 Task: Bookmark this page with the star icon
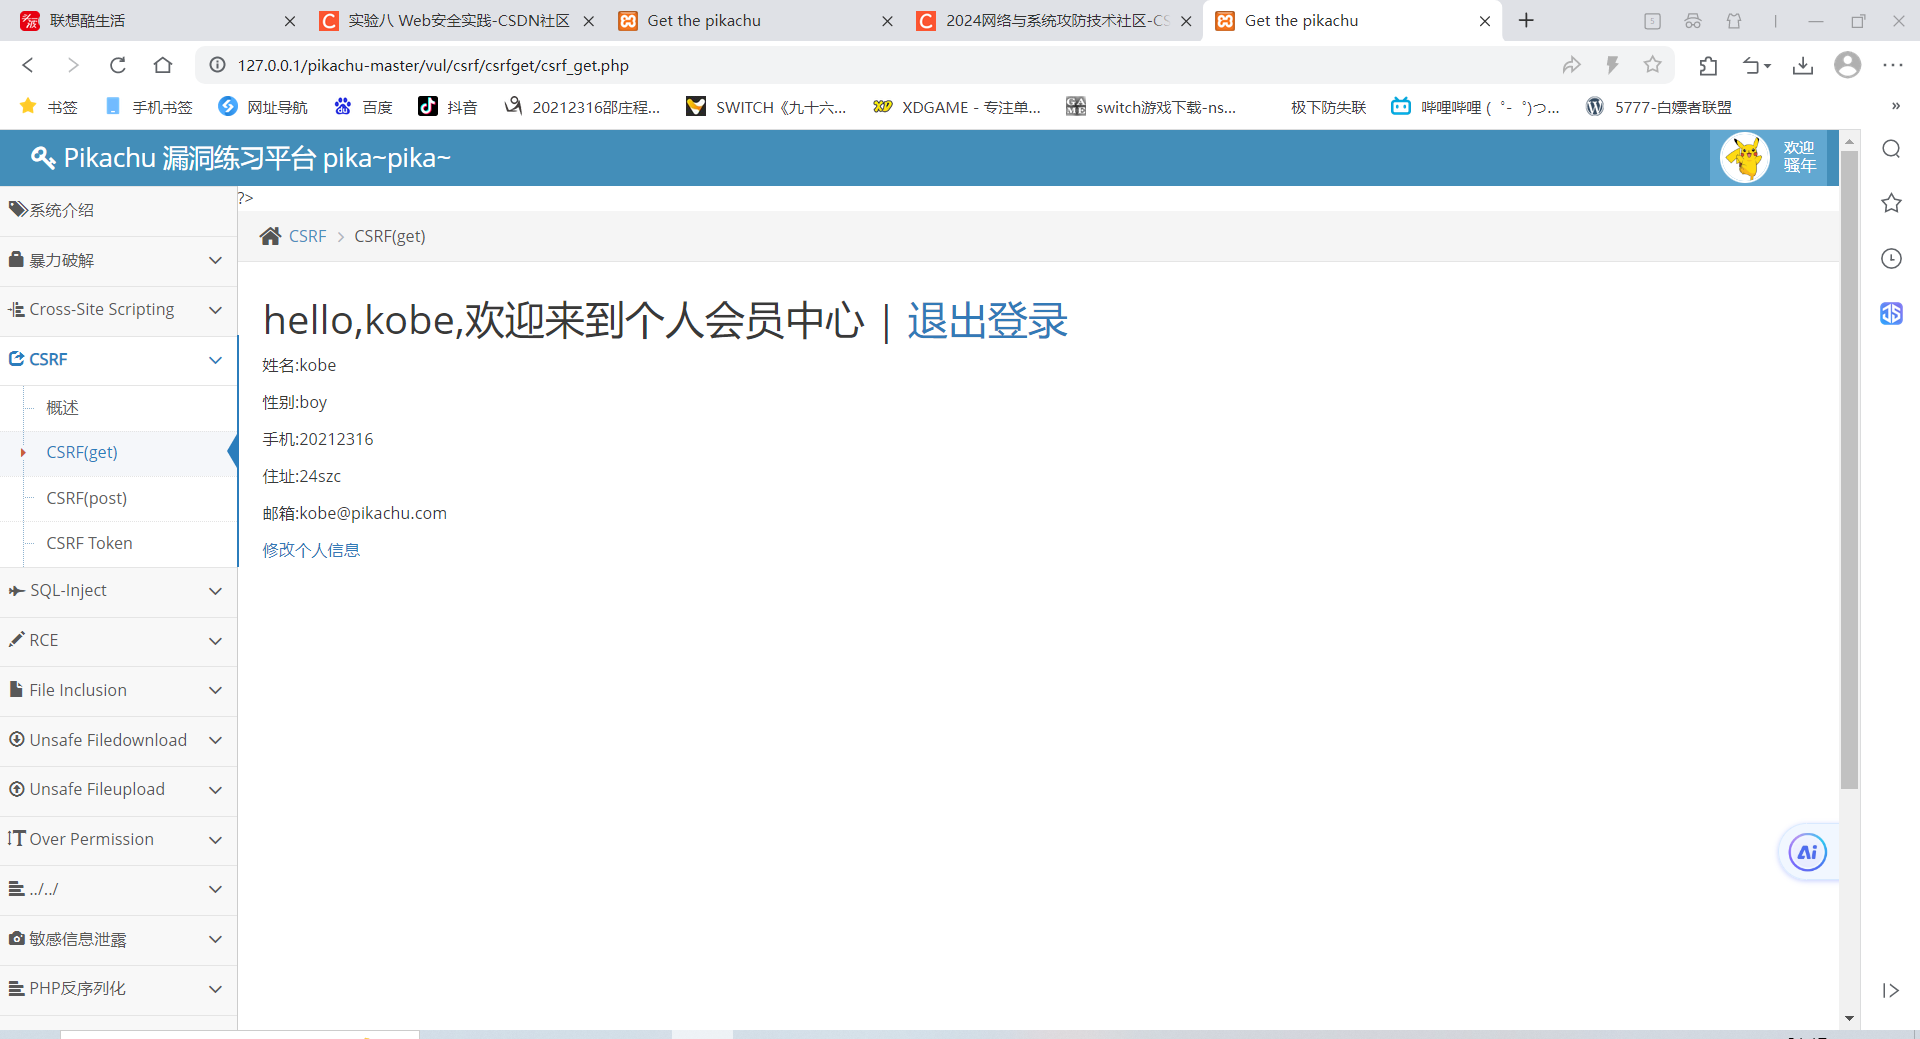click(1652, 65)
